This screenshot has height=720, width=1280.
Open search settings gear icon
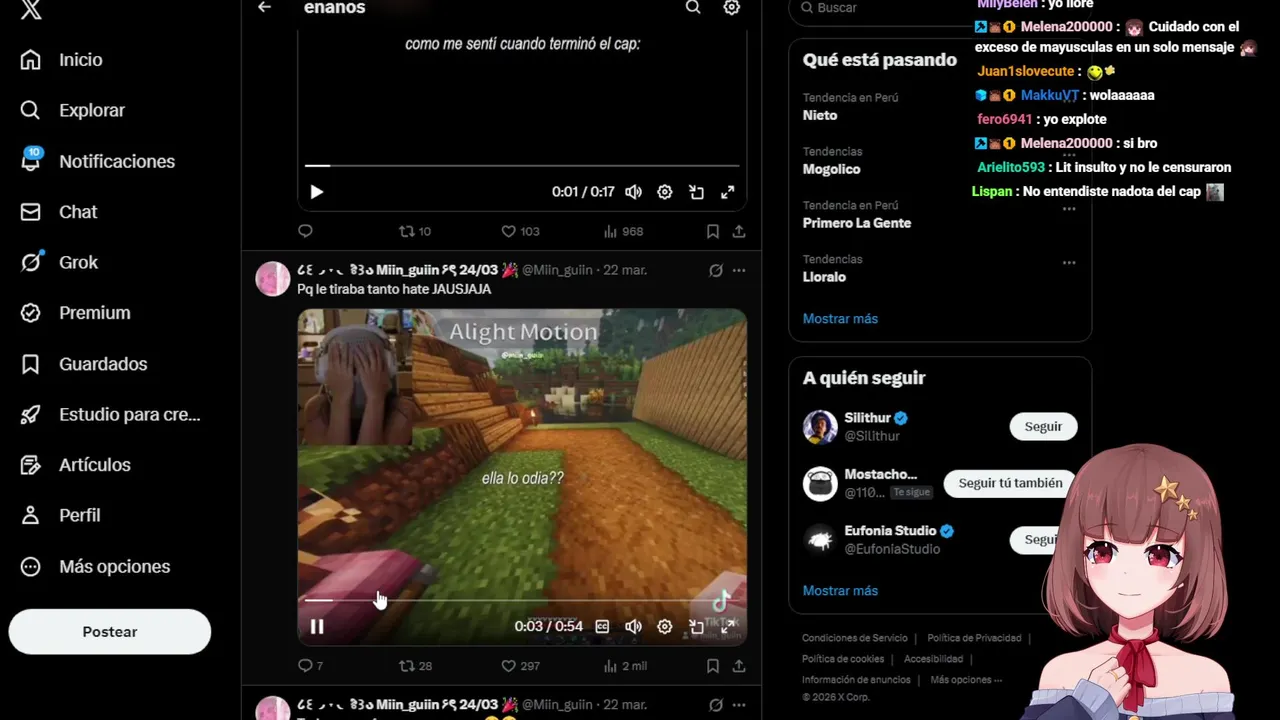point(732,7)
